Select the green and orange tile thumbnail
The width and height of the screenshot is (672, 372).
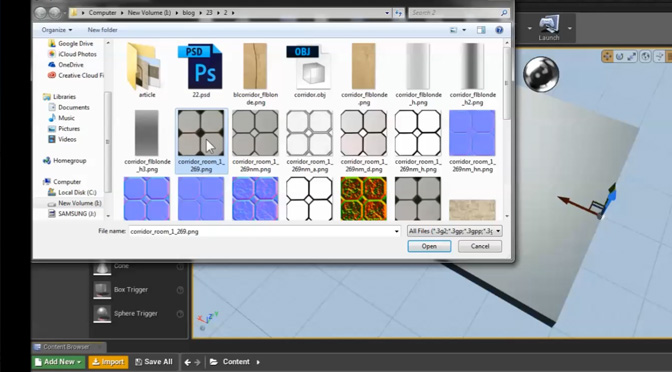tap(363, 199)
